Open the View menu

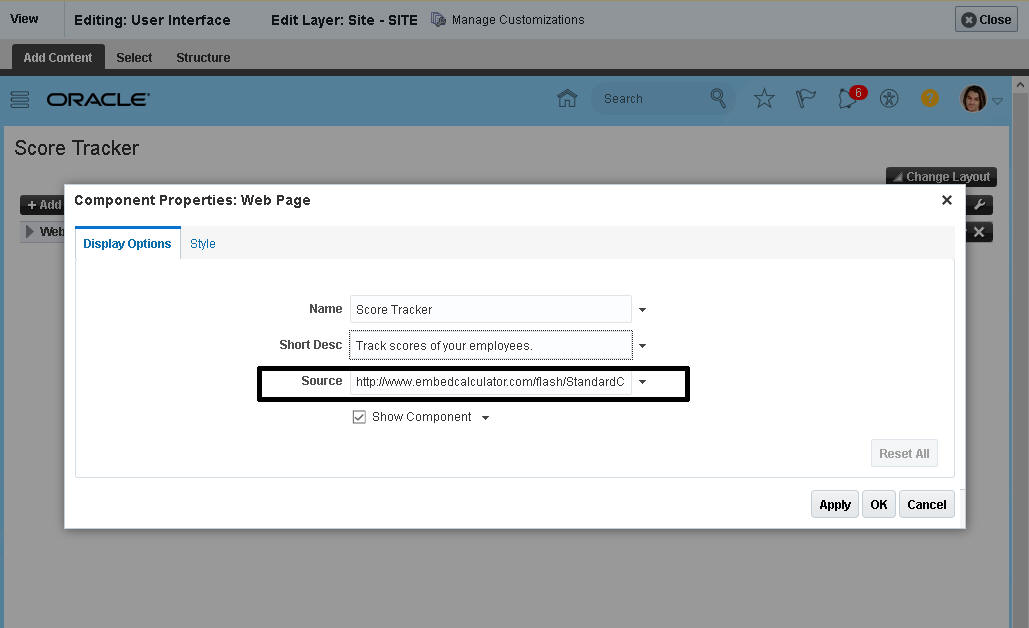click(24, 18)
